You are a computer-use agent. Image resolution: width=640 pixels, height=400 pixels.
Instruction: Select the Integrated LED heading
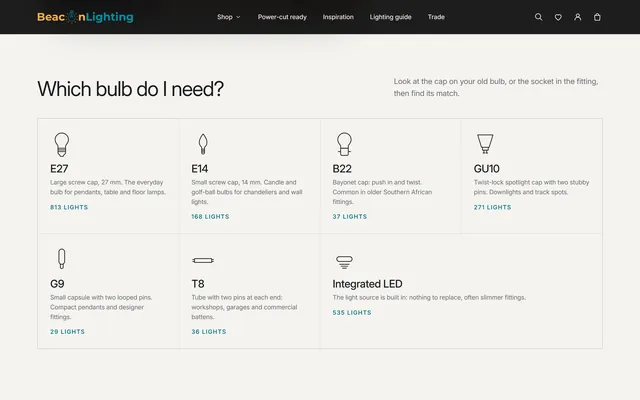pos(367,284)
